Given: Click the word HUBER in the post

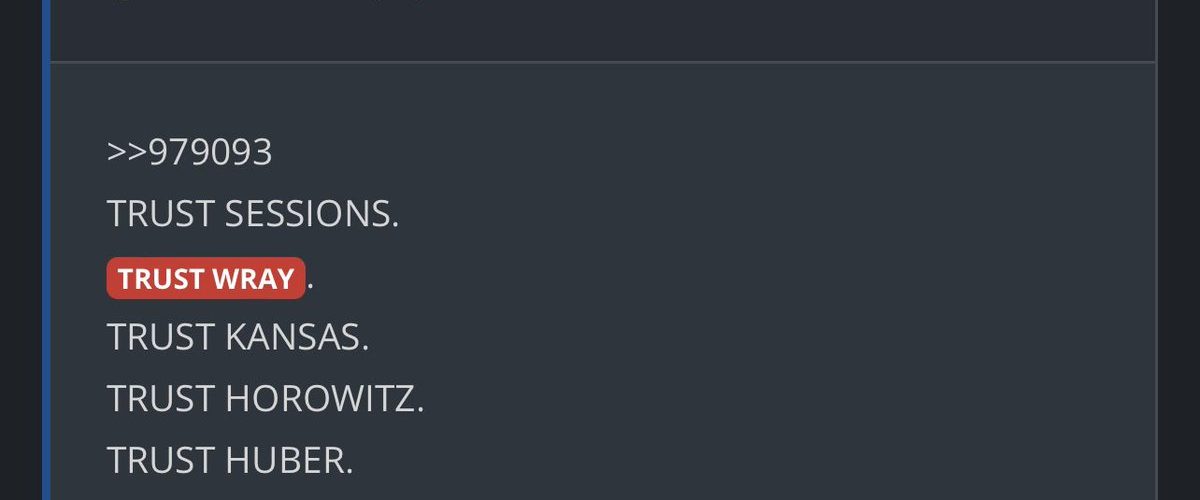Looking at the screenshot, I should coord(289,460).
